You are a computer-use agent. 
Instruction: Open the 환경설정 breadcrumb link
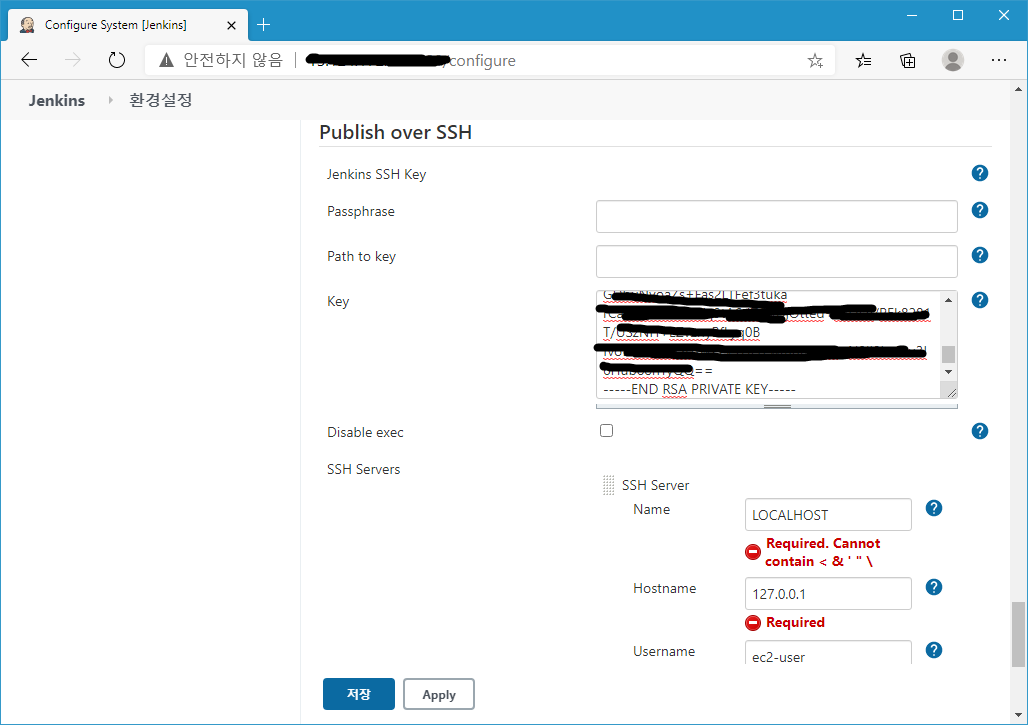click(161, 100)
